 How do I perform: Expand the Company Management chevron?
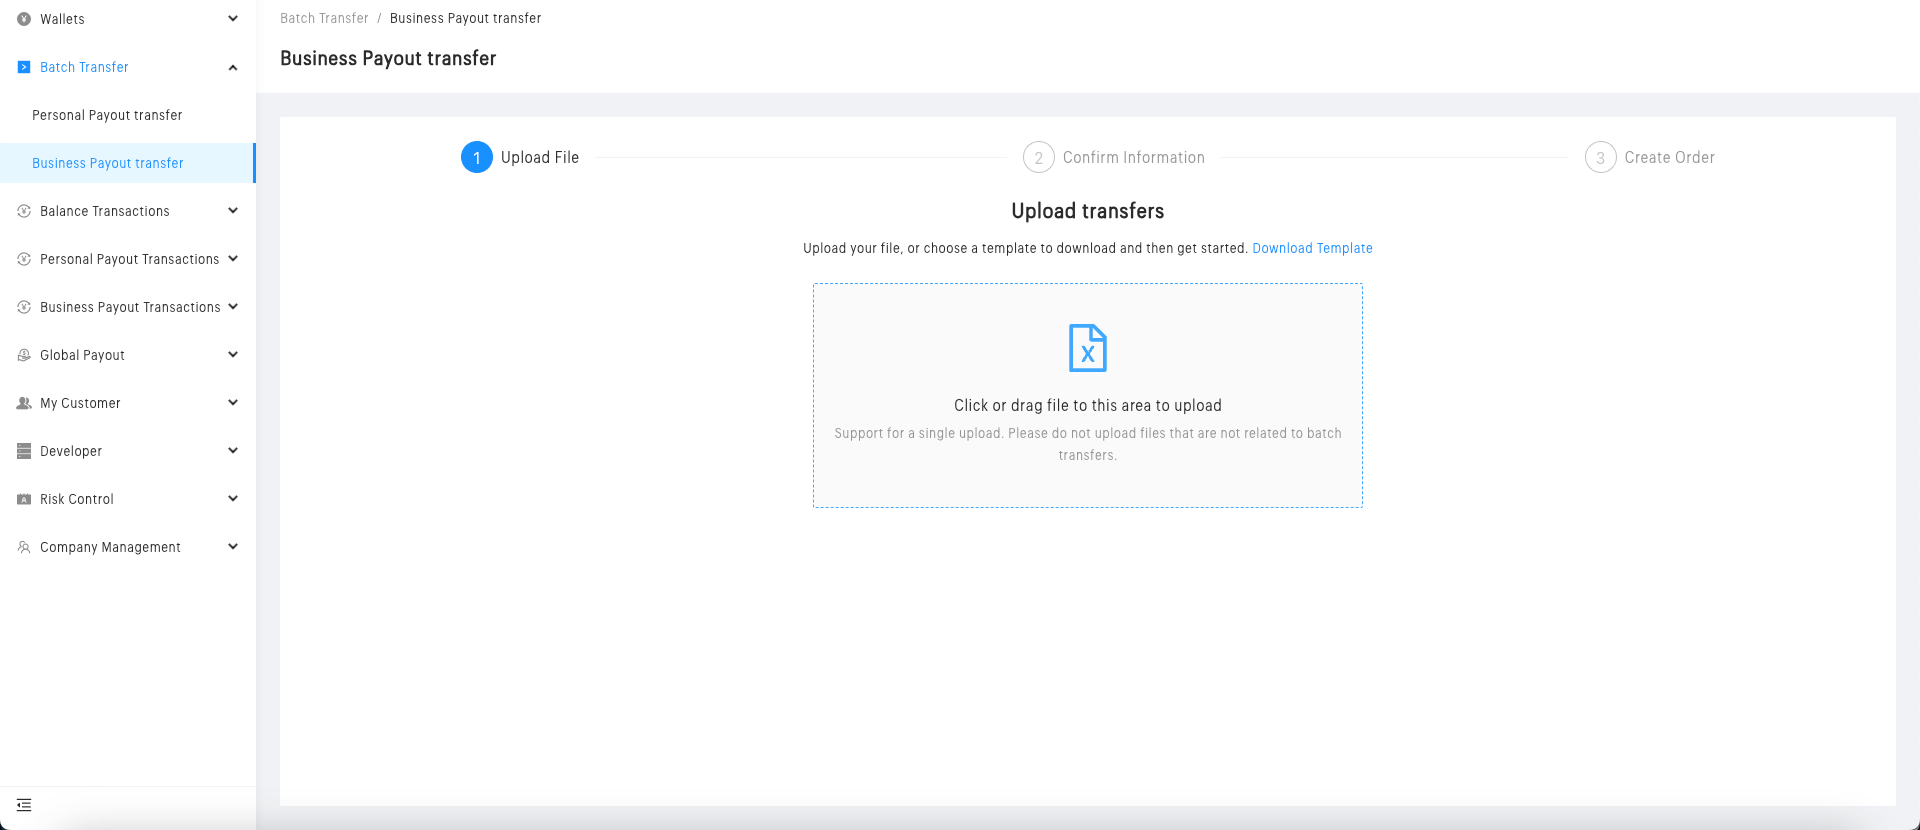(x=233, y=546)
